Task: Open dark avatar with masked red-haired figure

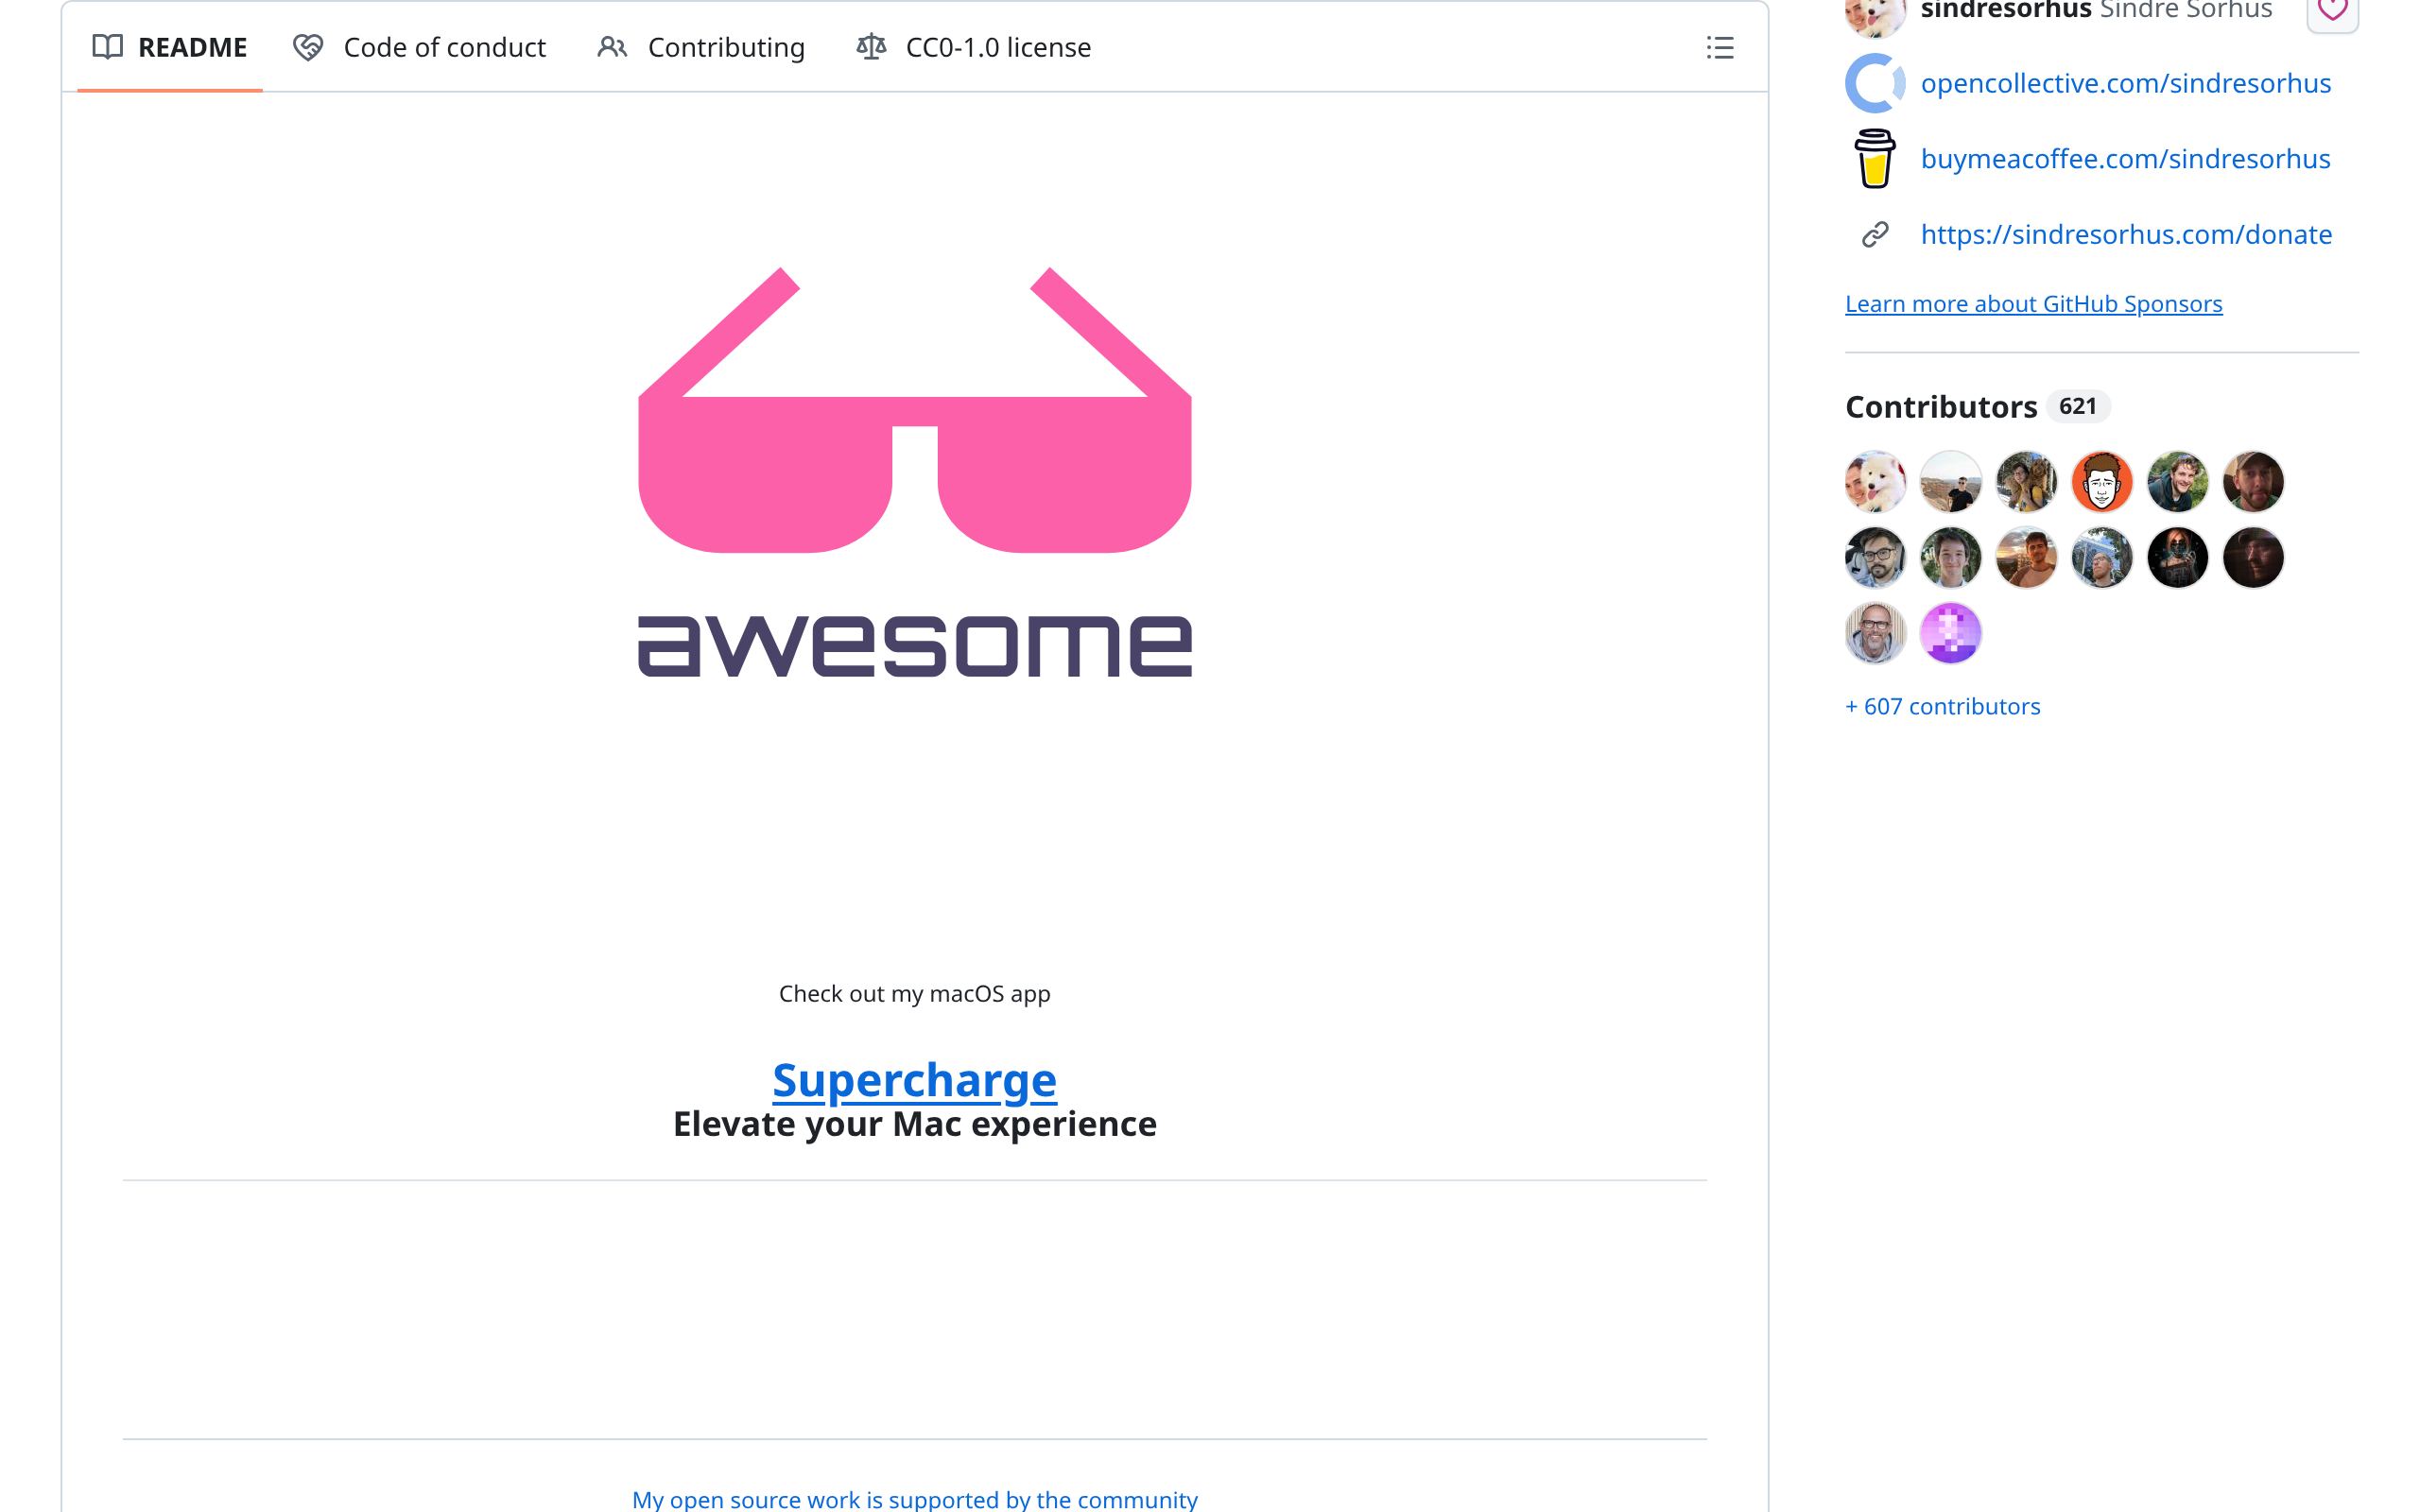Action: pyautogui.click(x=2178, y=557)
